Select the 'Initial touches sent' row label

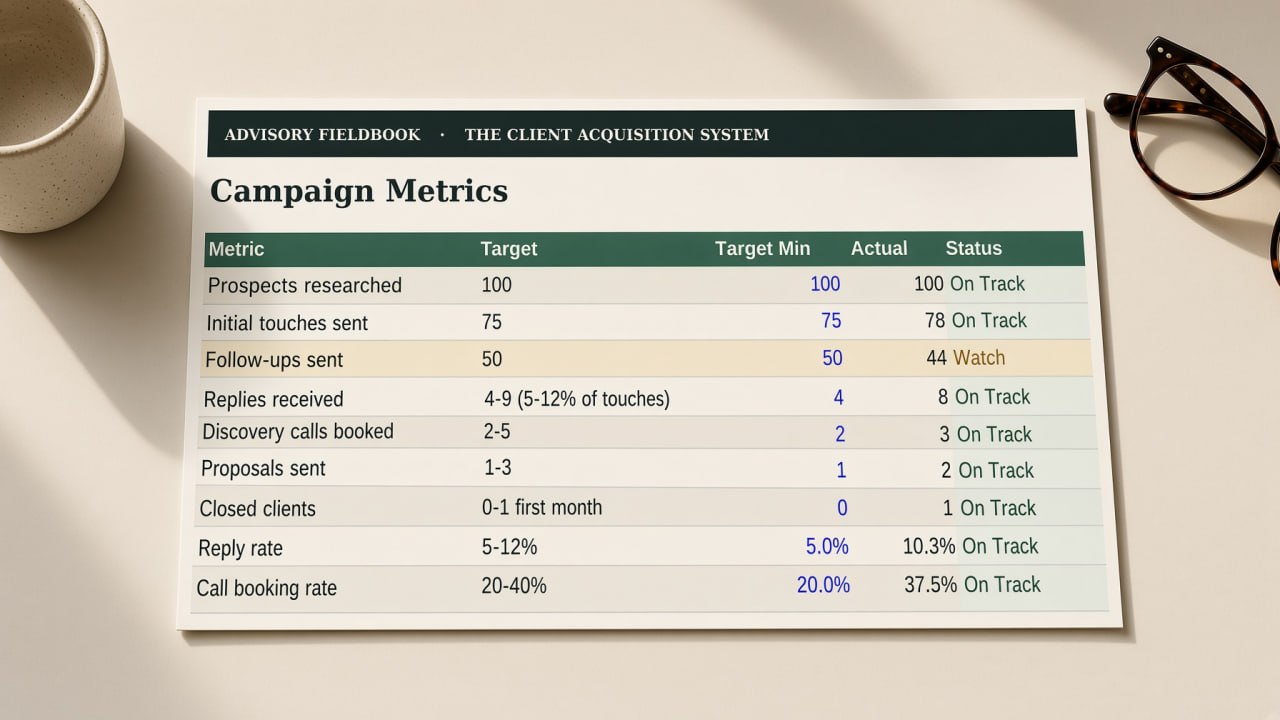[287, 324]
